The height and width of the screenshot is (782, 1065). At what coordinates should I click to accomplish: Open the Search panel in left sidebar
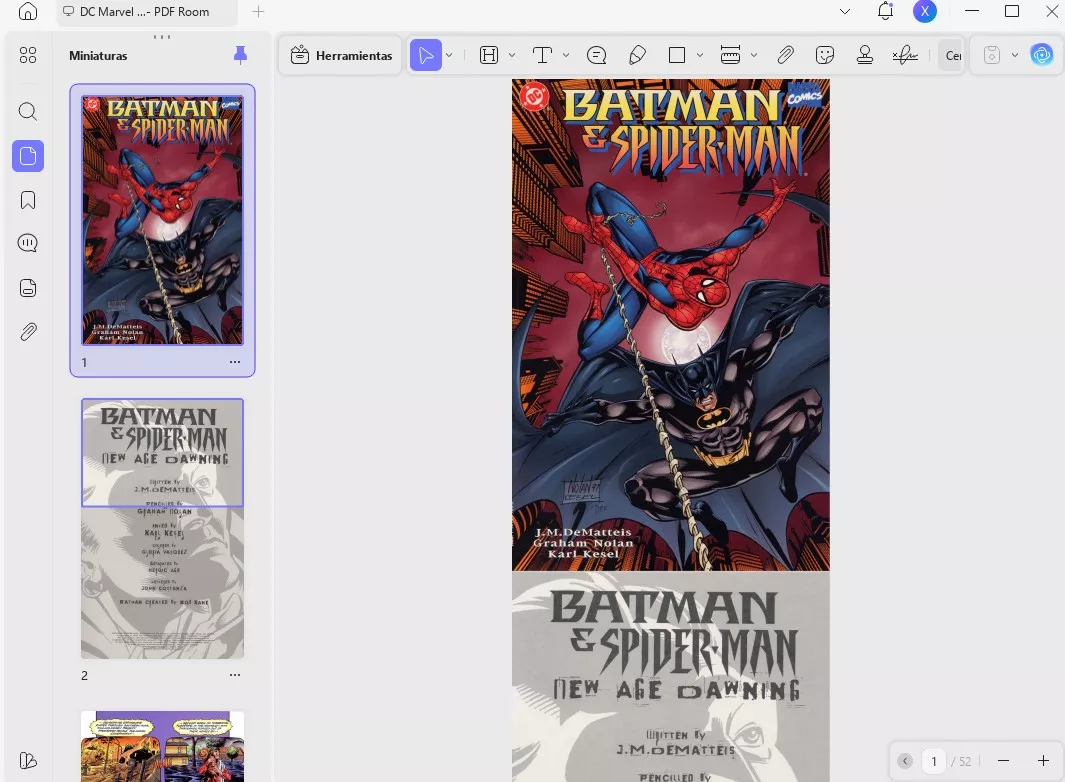(28, 111)
